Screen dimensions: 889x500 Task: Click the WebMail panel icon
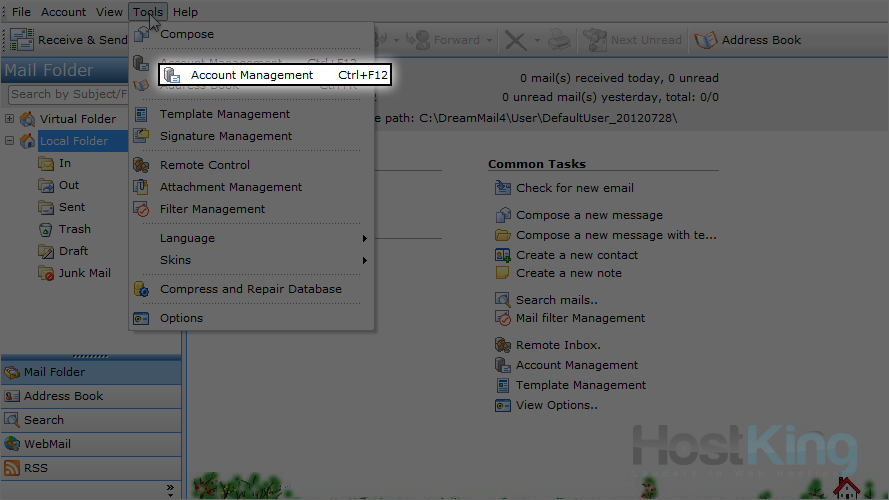tap(12, 444)
